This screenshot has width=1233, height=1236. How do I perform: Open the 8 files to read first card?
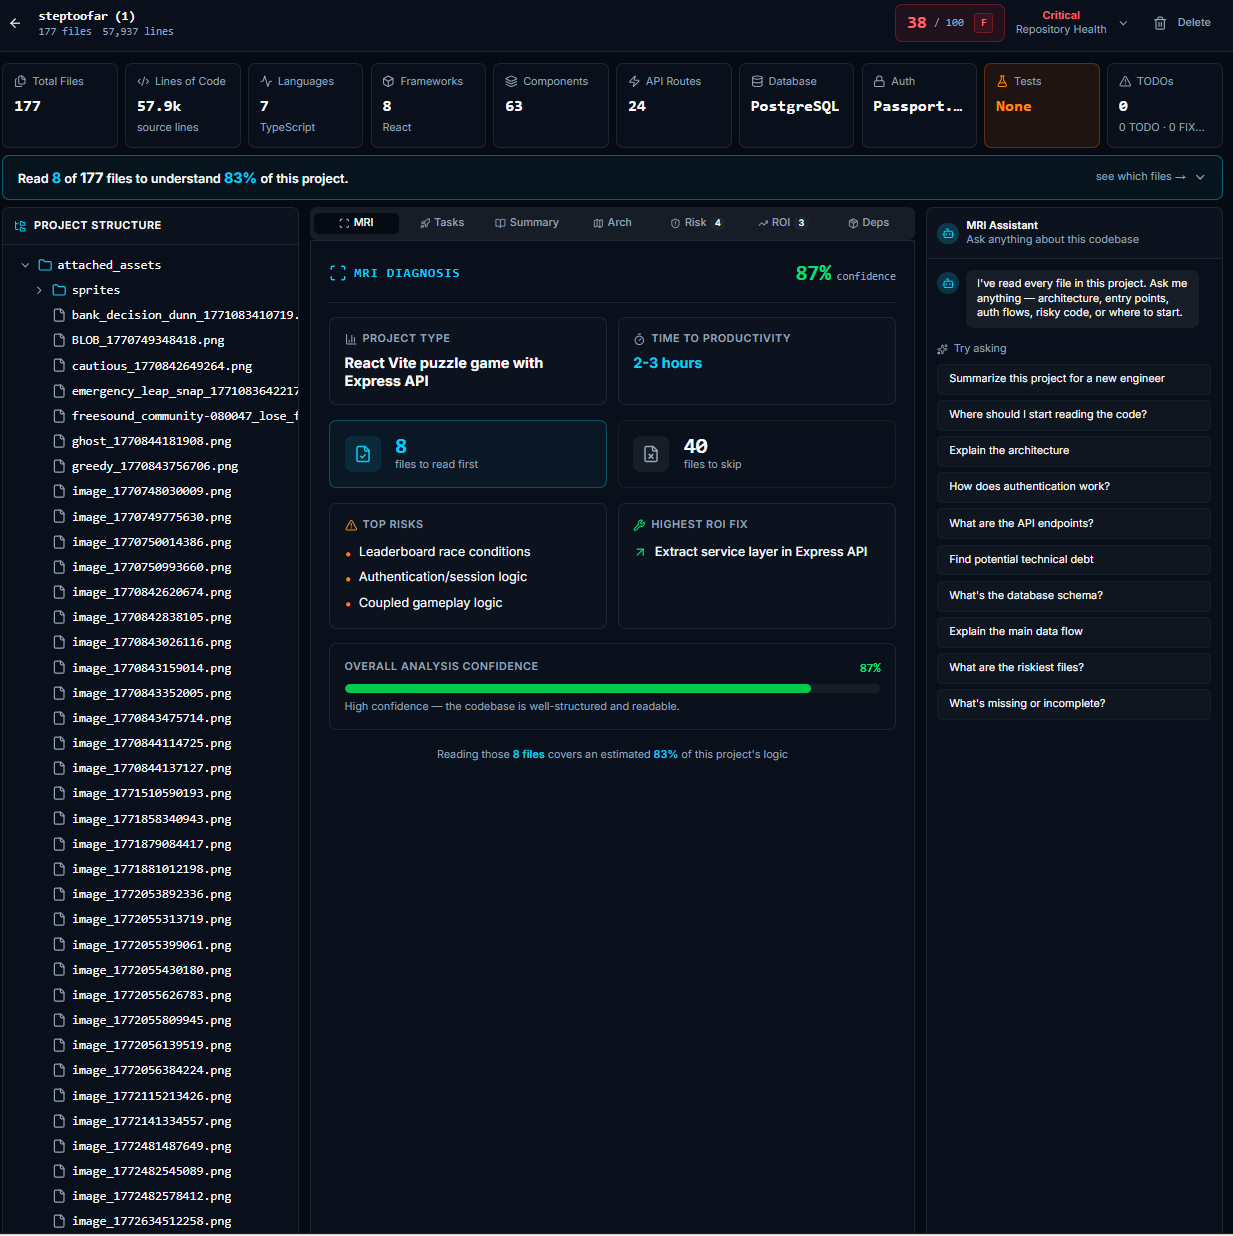click(x=468, y=454)
